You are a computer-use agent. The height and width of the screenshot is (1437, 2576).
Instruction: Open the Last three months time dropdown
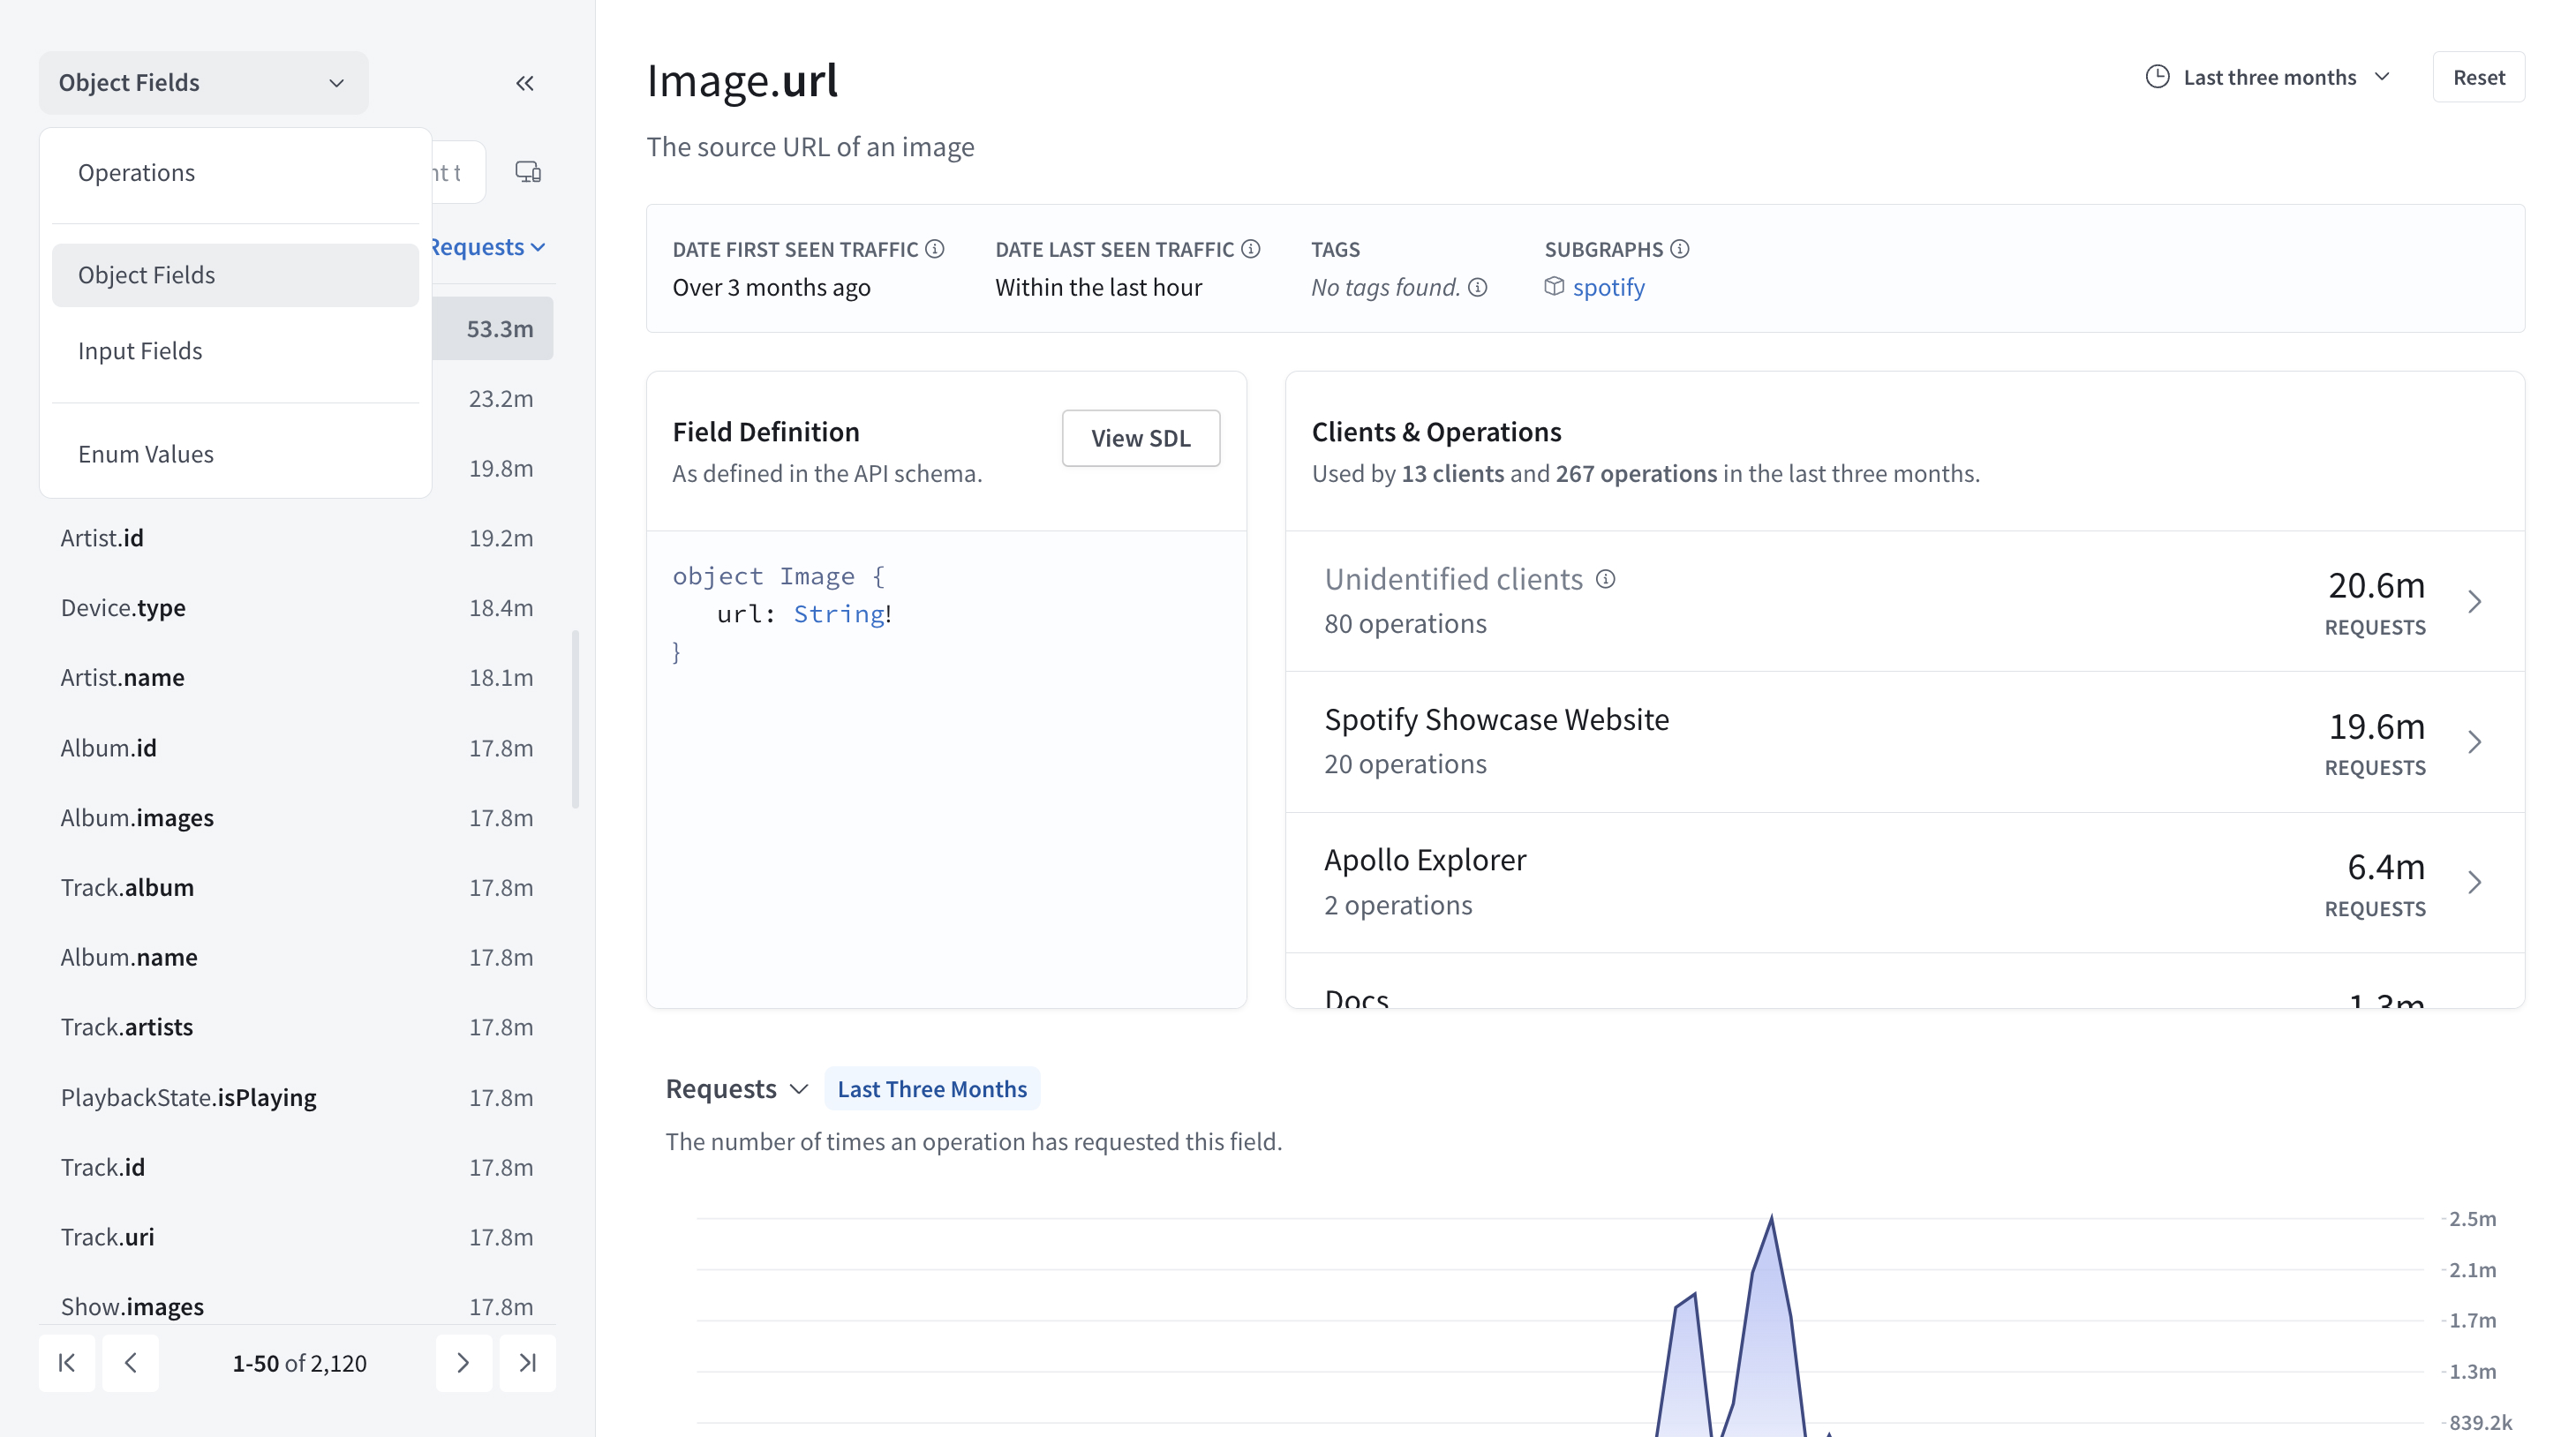click(2268, 77)
